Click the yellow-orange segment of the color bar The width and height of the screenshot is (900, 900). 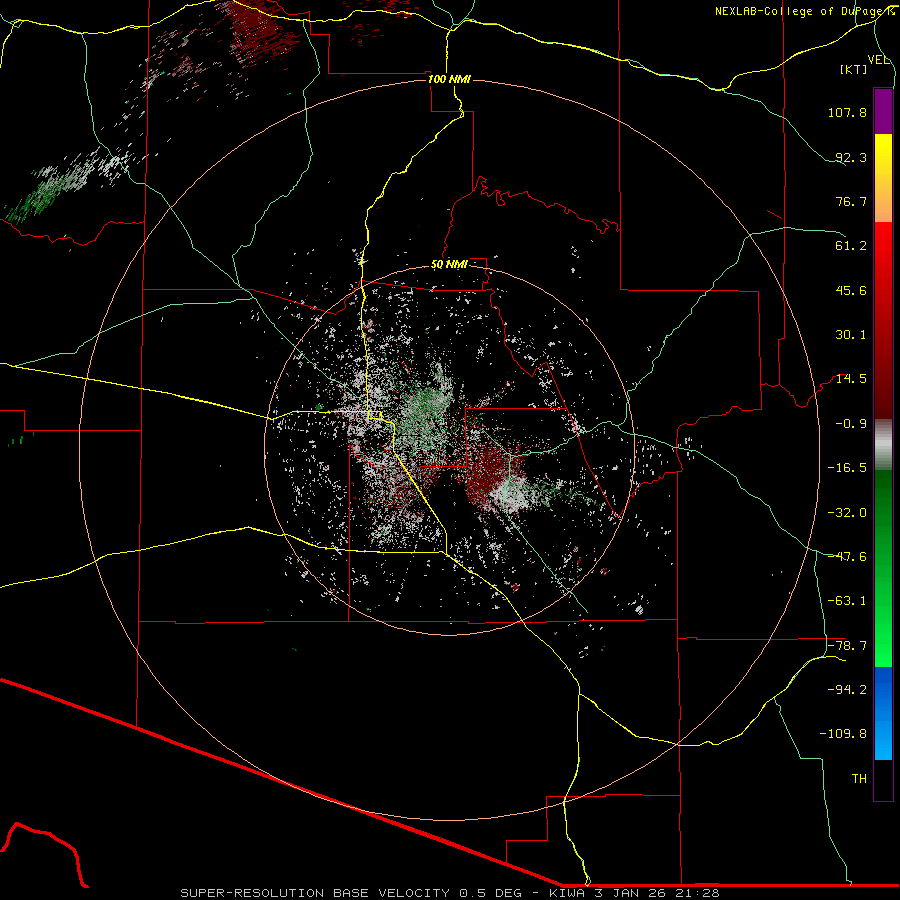[x=883, y=178]
